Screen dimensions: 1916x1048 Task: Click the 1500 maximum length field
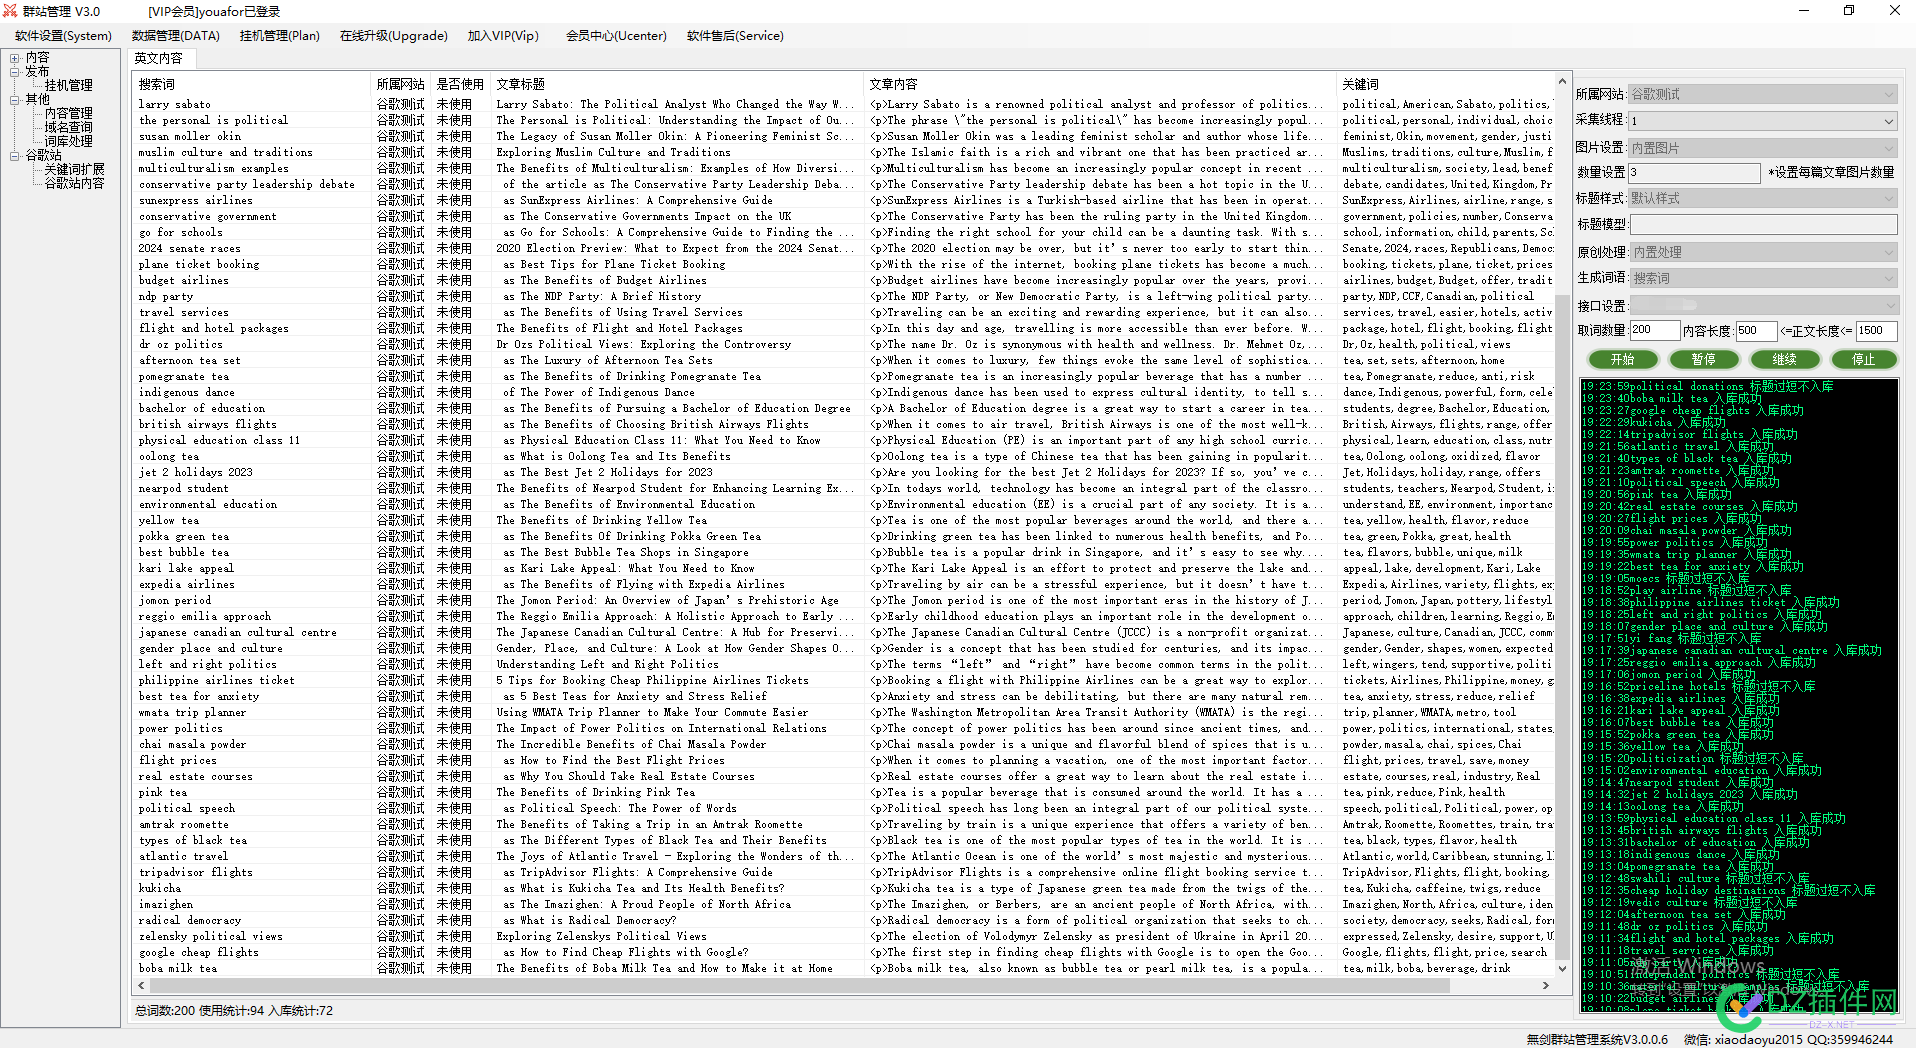pyautogui.click(x=1876, y=330)
